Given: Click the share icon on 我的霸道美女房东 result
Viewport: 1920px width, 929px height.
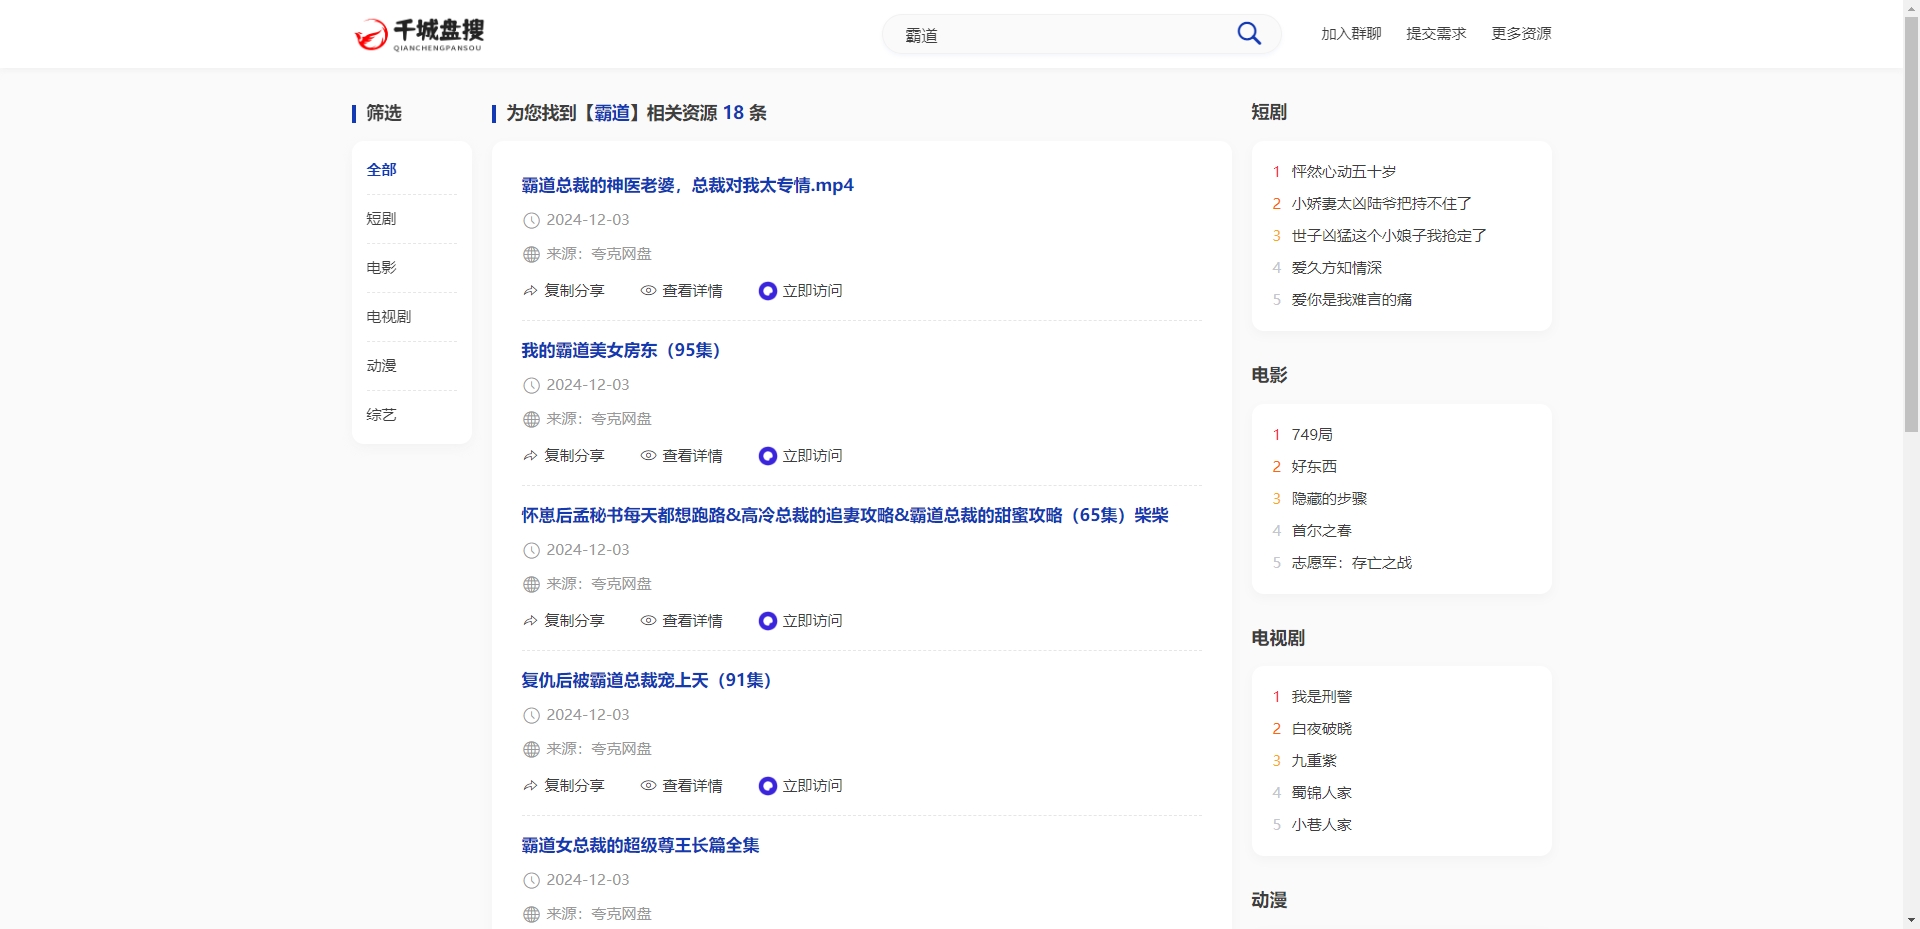Looking at the screenshot, I should 529,456.
